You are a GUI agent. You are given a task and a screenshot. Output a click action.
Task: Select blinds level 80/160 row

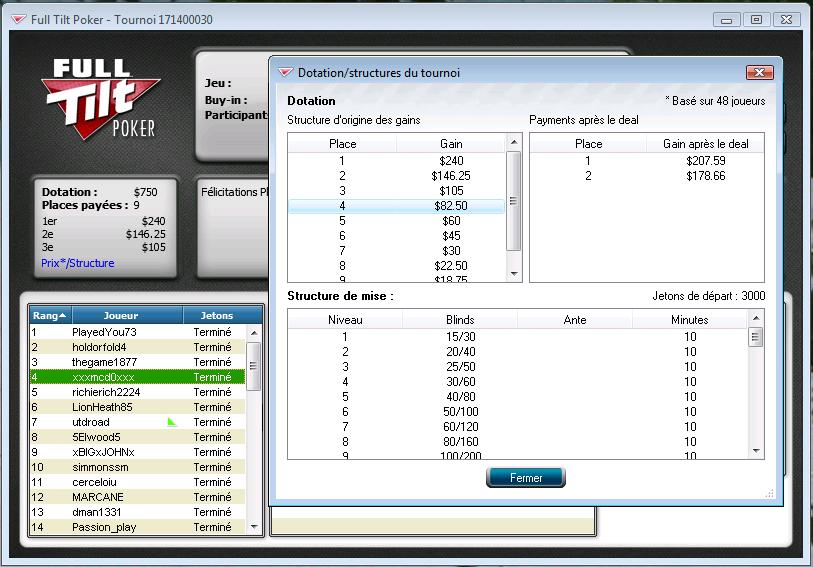518,442
